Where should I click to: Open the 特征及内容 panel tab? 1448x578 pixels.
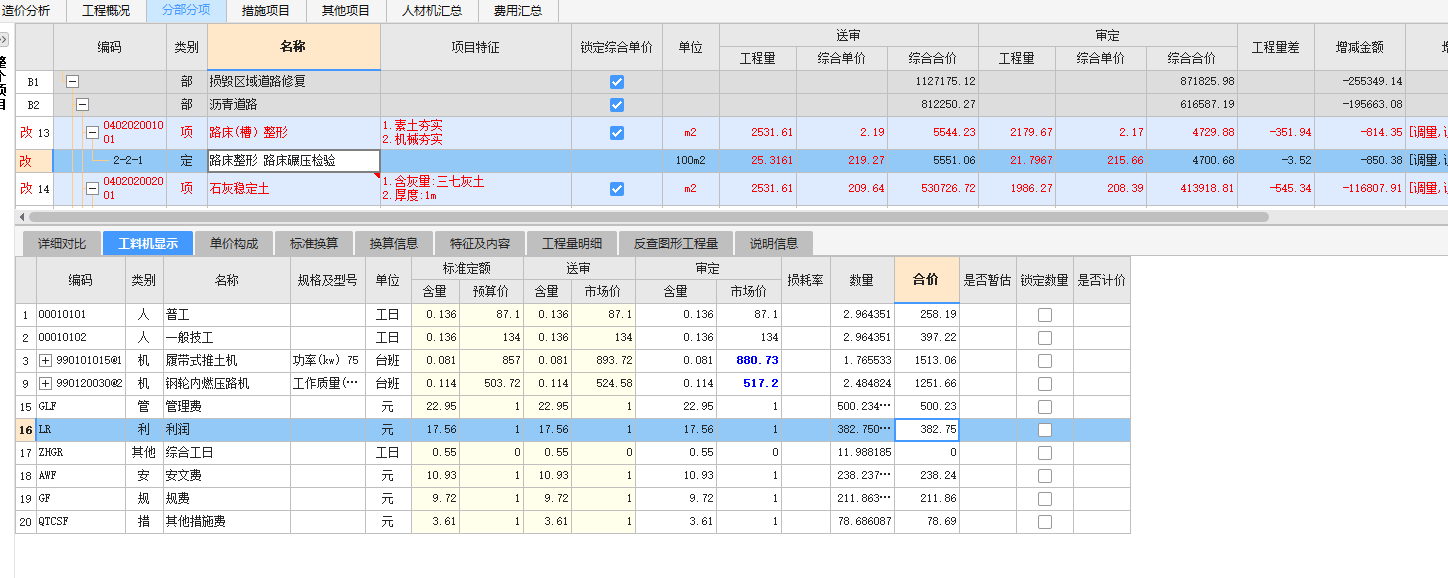(x=480, y=243)
